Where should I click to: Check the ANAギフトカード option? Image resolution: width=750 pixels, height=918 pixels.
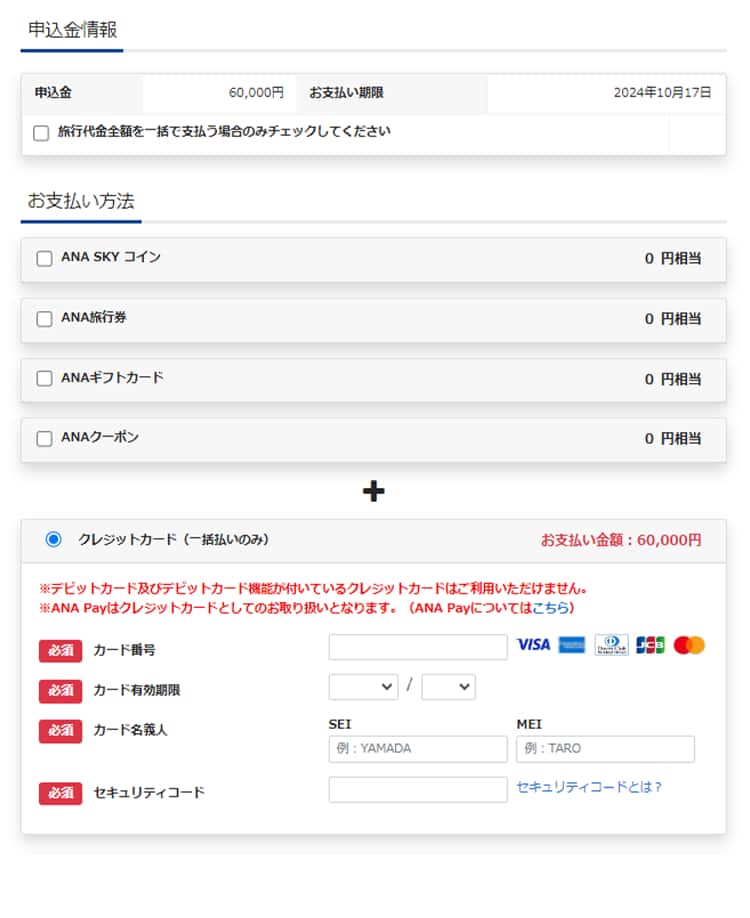44,379
